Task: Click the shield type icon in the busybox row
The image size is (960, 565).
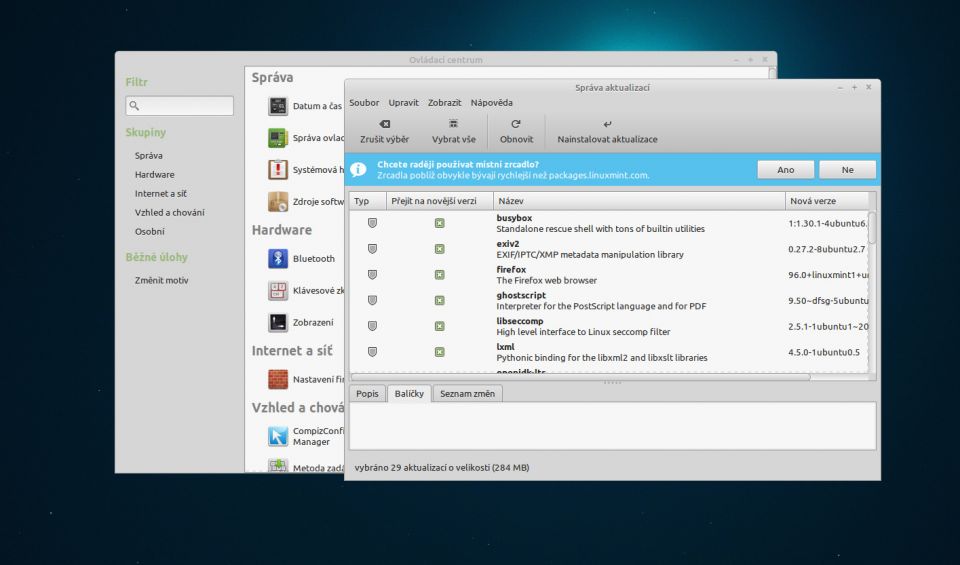Action: pos(372,223)
